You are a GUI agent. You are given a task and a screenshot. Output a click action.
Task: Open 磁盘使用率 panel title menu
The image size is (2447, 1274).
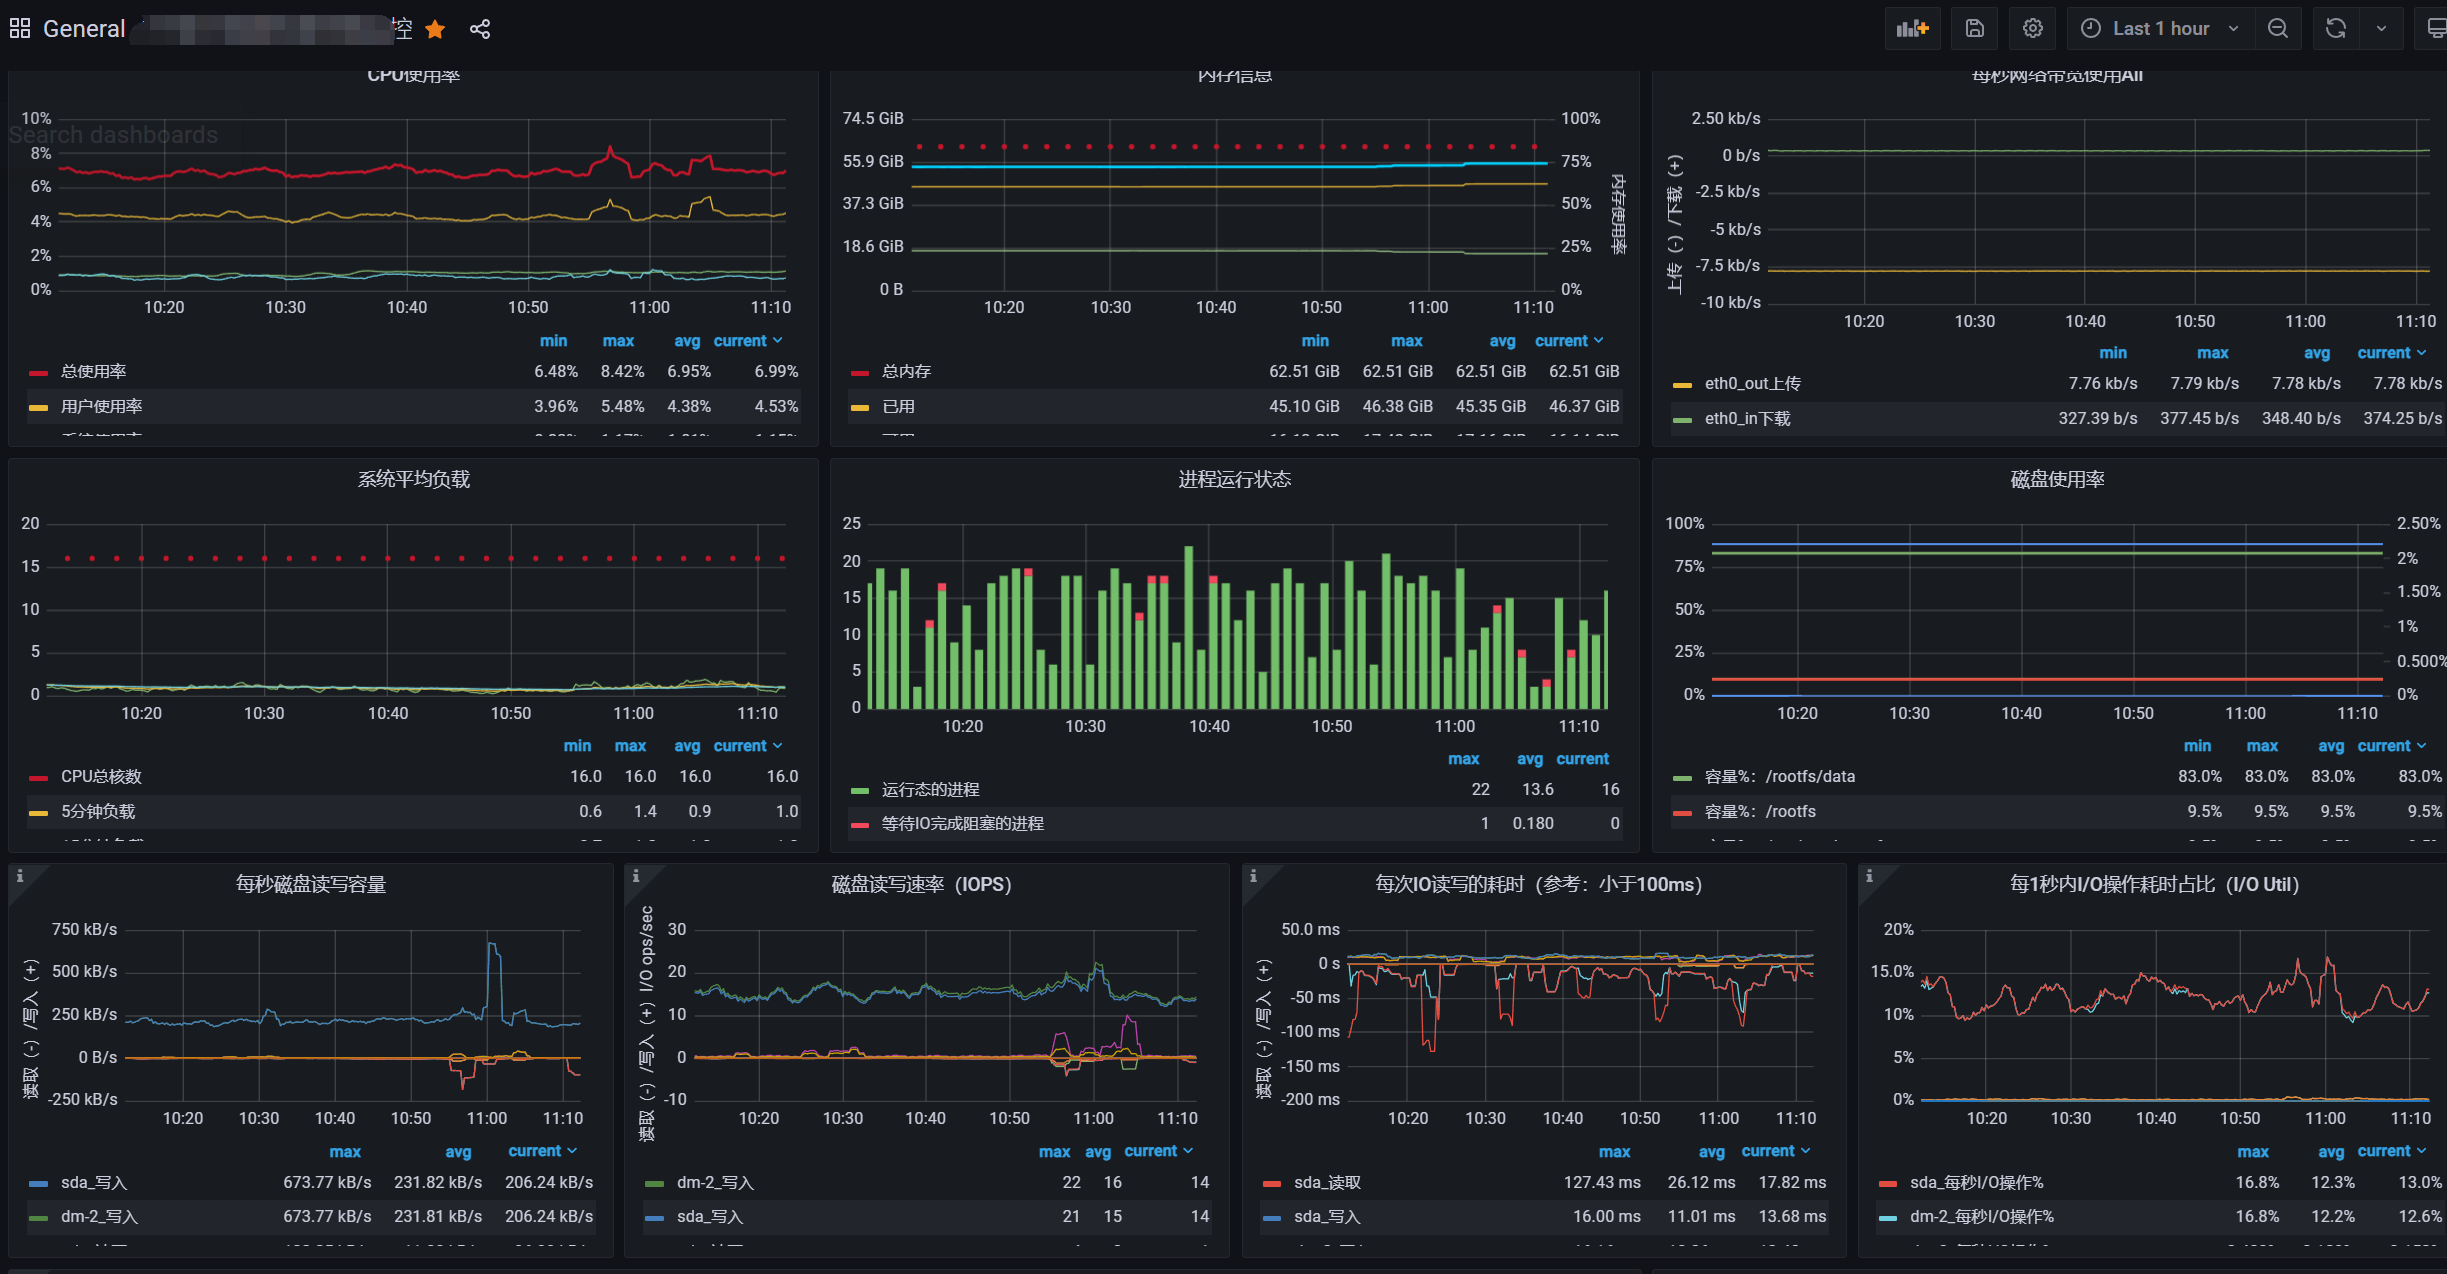2057,479
